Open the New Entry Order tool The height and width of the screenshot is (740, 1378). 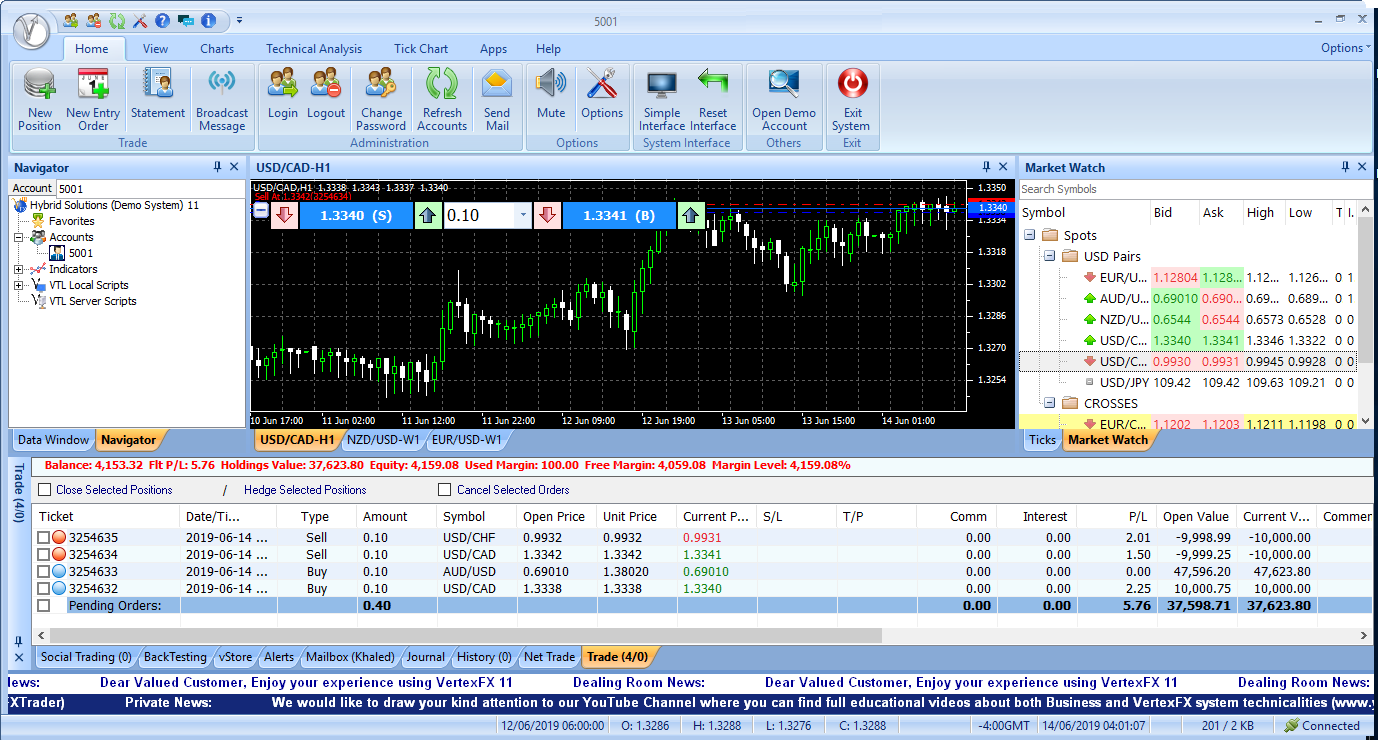93,99
